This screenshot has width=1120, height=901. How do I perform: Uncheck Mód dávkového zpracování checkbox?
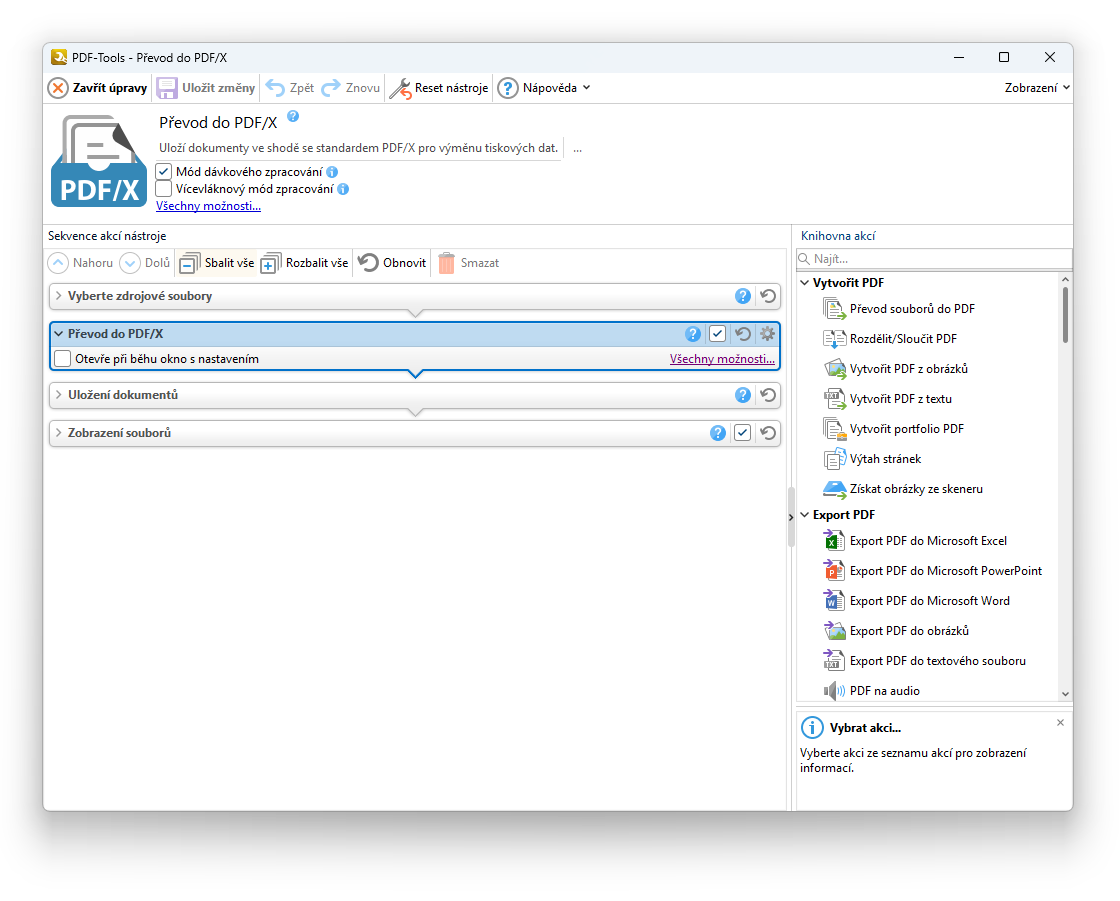click(164, 171)
